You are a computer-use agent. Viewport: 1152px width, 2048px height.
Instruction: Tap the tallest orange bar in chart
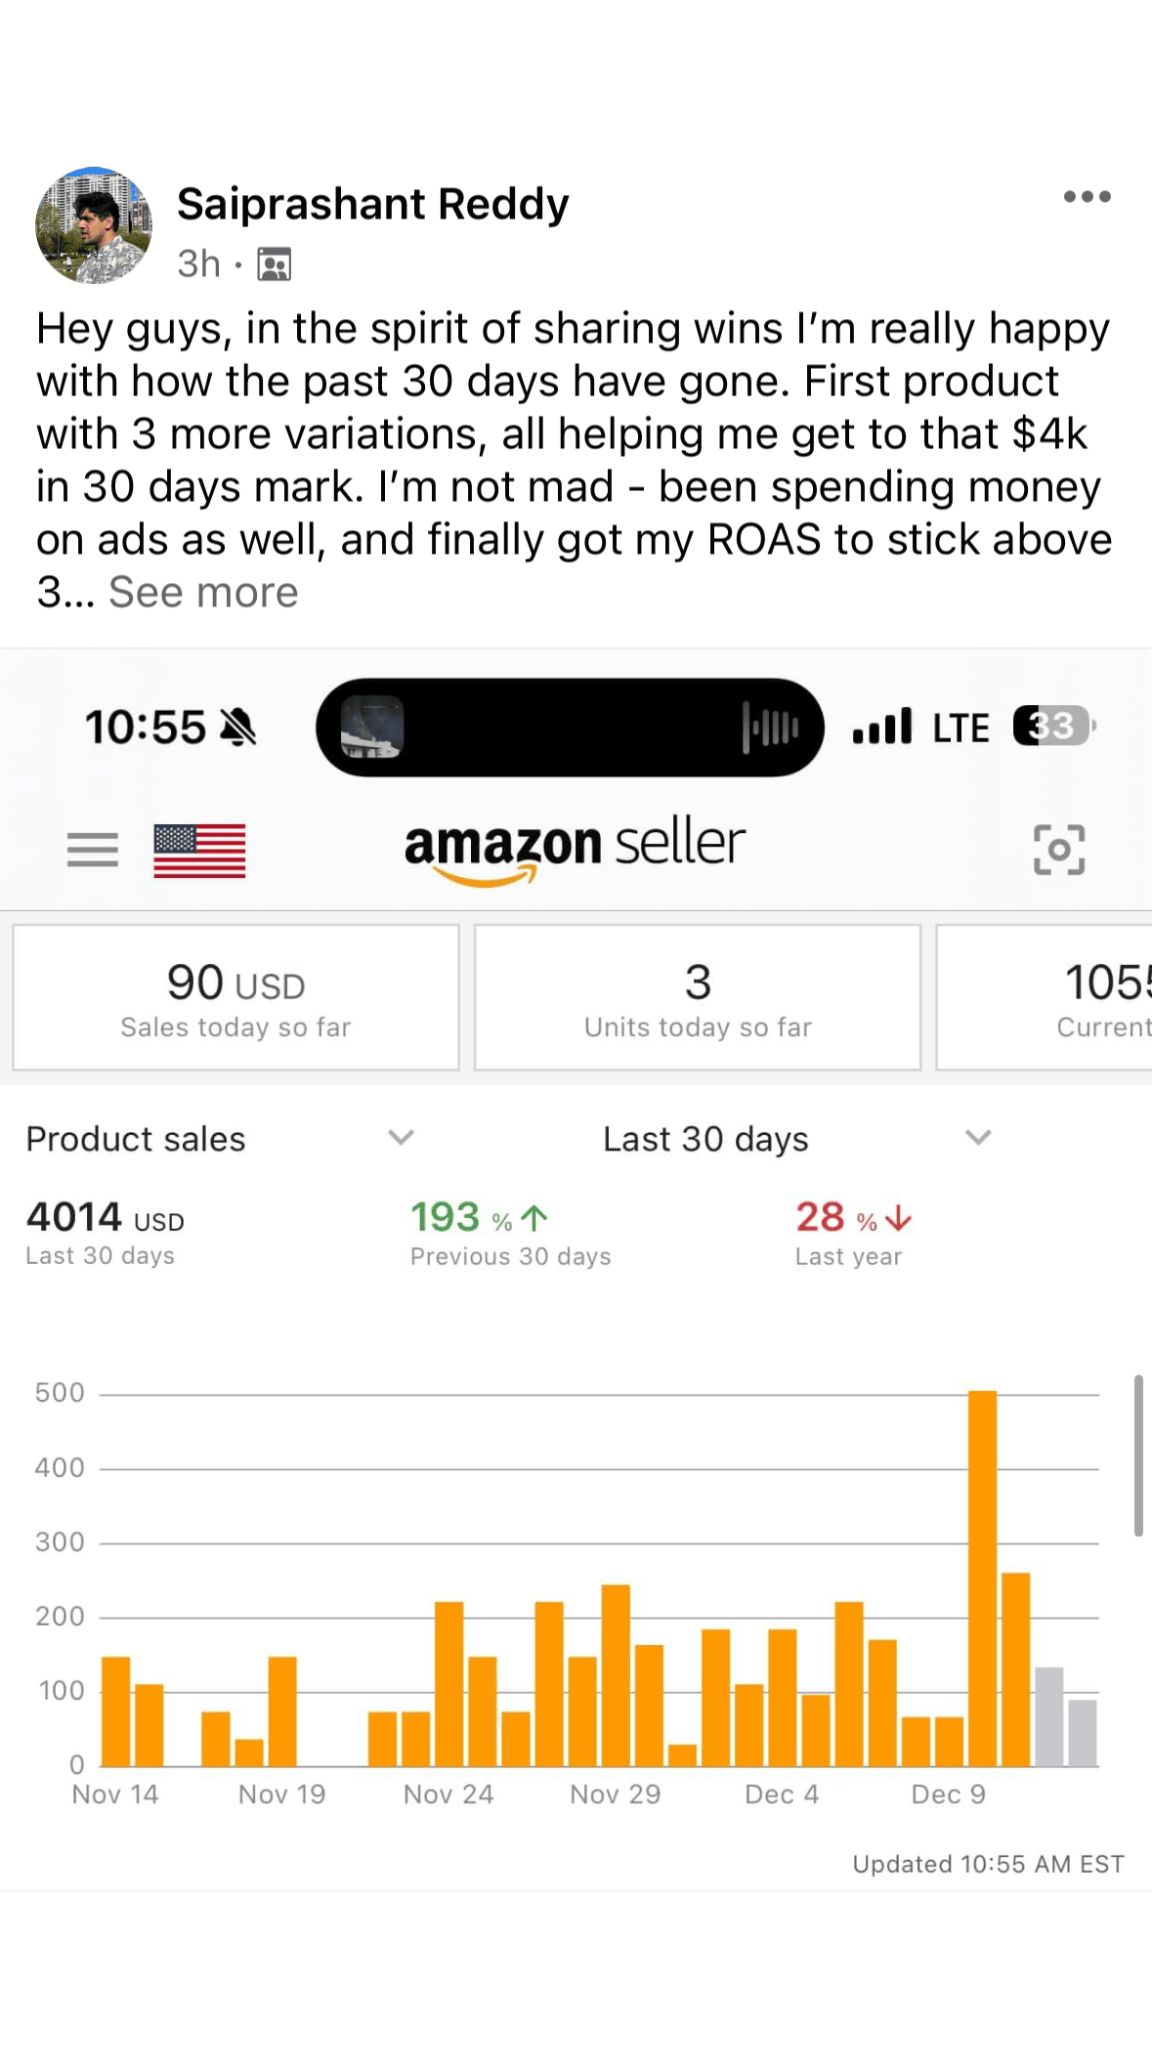(x=983, y=1578)
